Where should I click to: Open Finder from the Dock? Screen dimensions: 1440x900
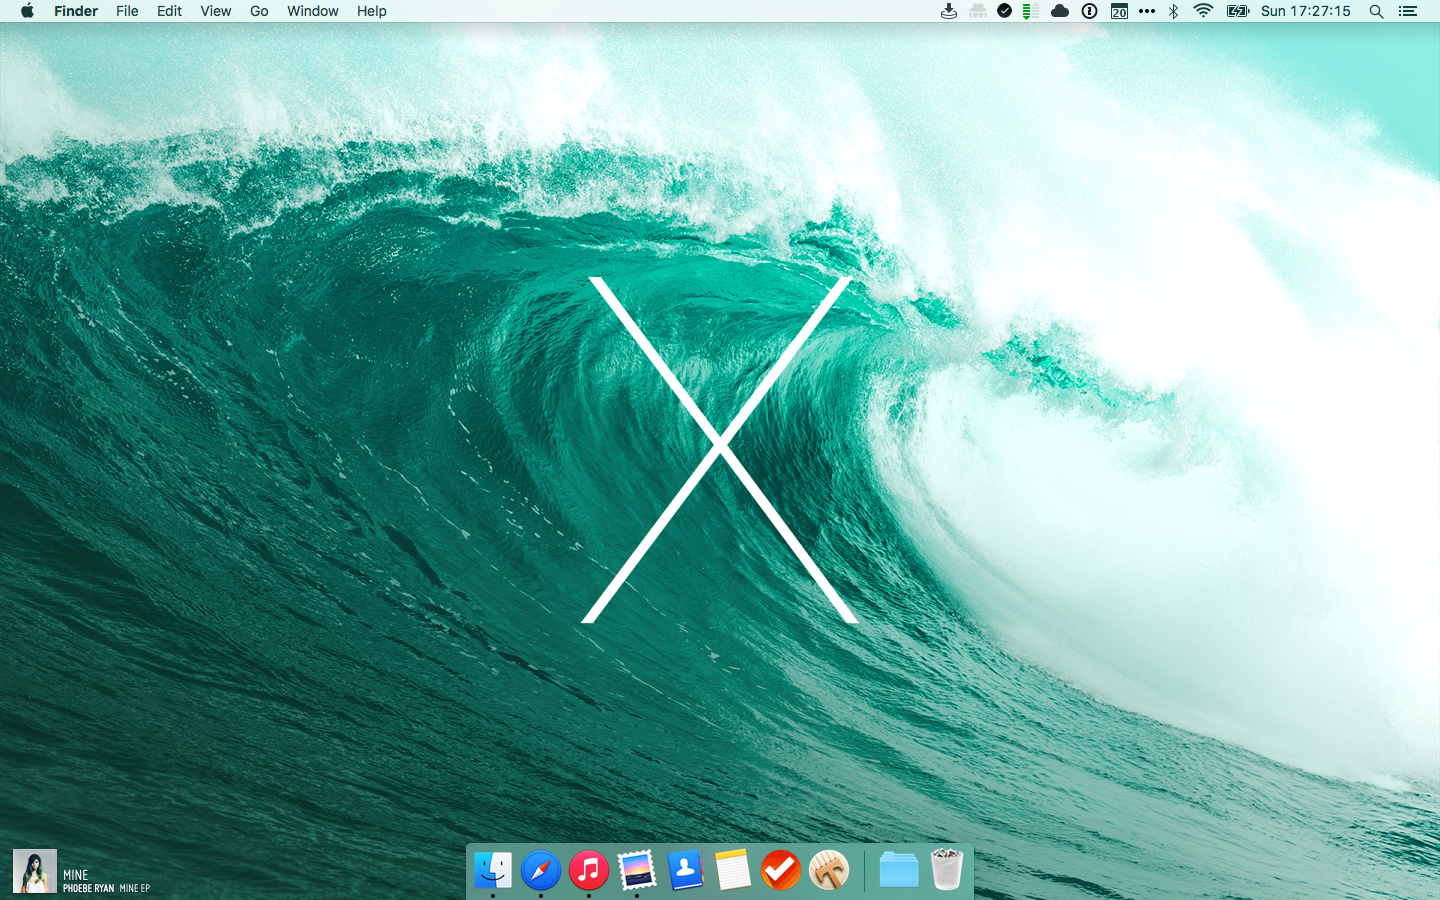click(493, 870)
